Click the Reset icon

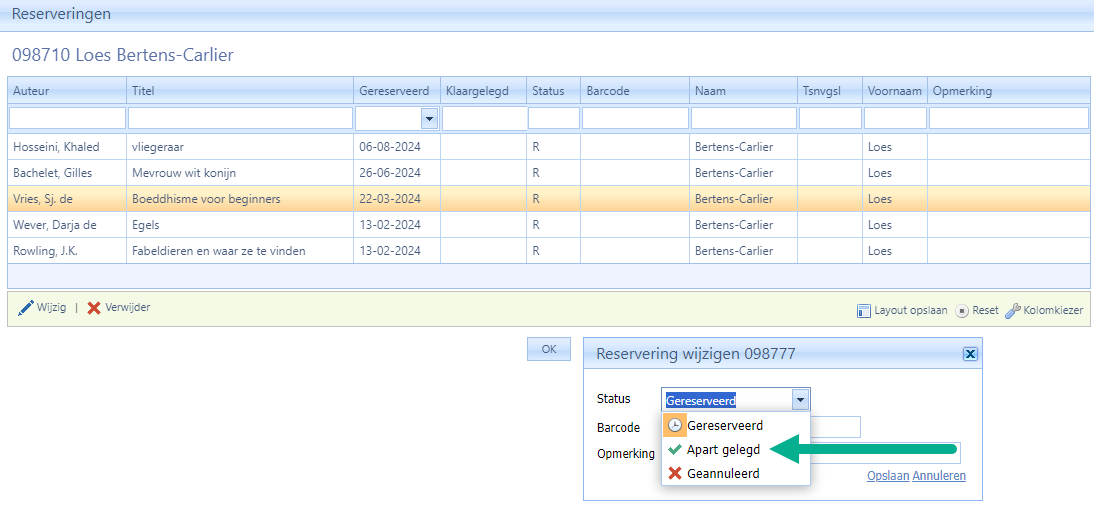962,311
